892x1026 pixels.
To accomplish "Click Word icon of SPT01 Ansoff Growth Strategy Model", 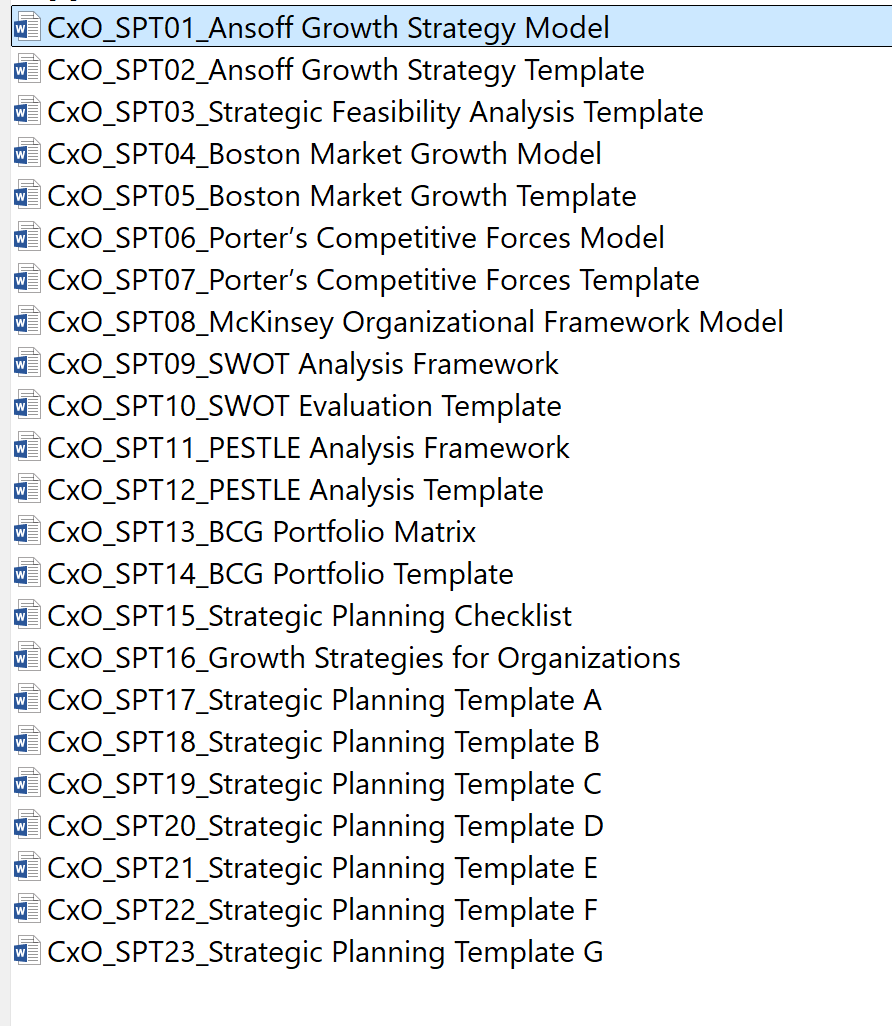I will (27, 27).
